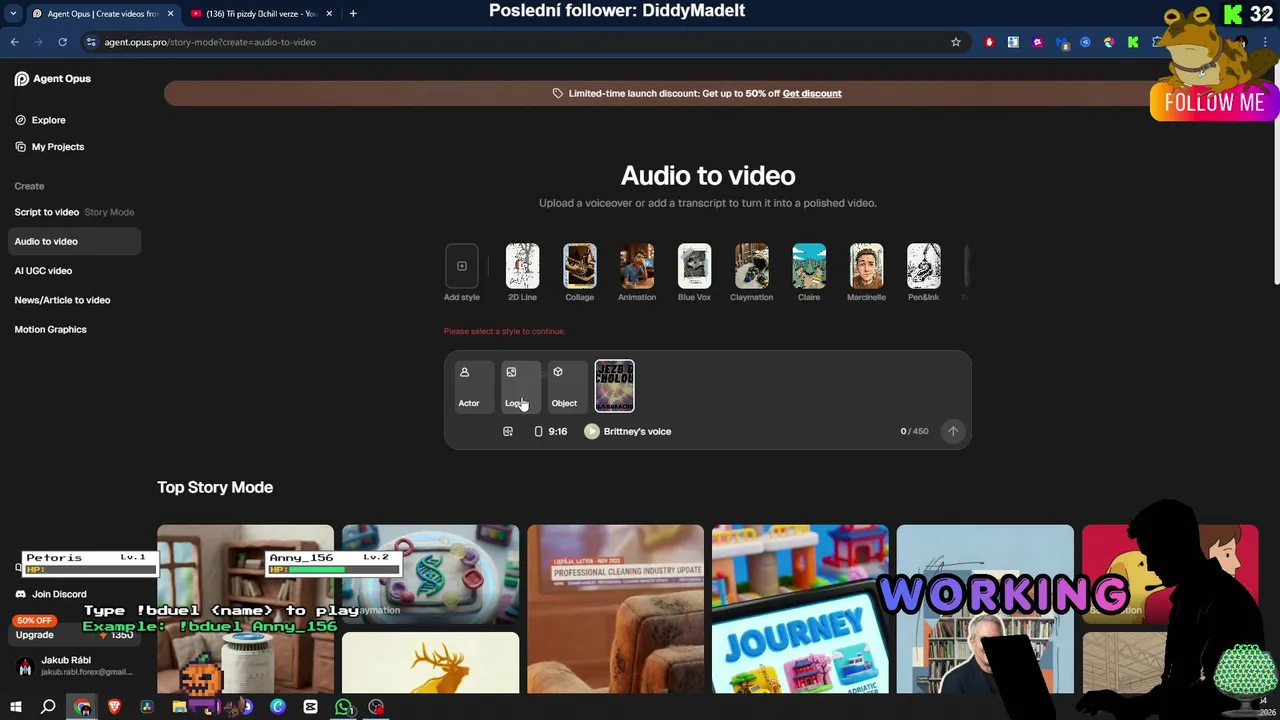Click the Get discount link
Screen dimensions: 1280x720
coord(812,94)
